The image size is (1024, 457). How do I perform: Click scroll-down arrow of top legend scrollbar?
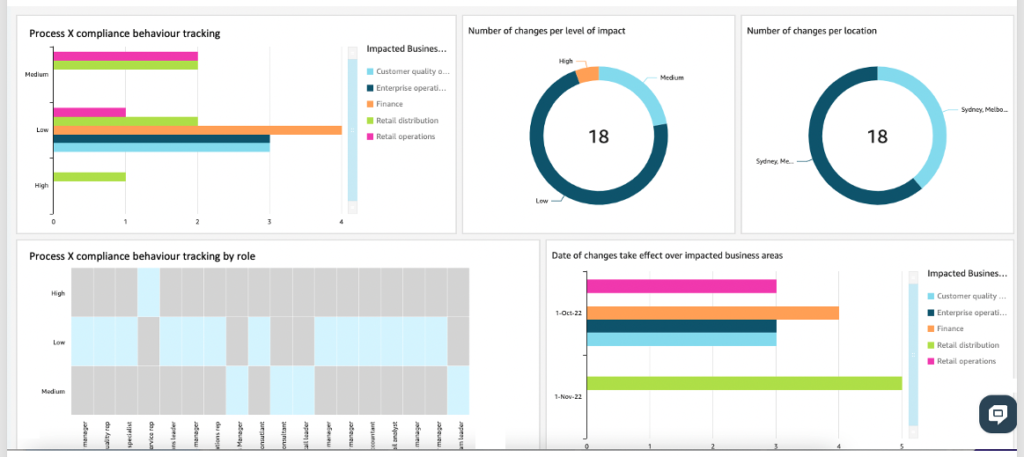click(x=353, y=207)
